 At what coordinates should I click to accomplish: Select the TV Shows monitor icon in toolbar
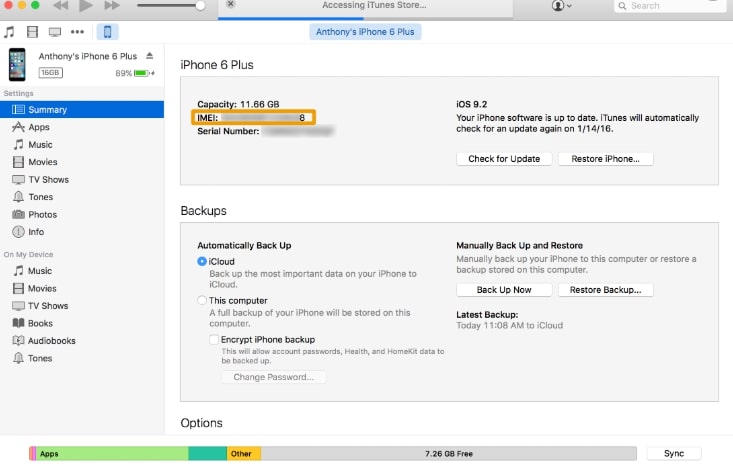55,33
